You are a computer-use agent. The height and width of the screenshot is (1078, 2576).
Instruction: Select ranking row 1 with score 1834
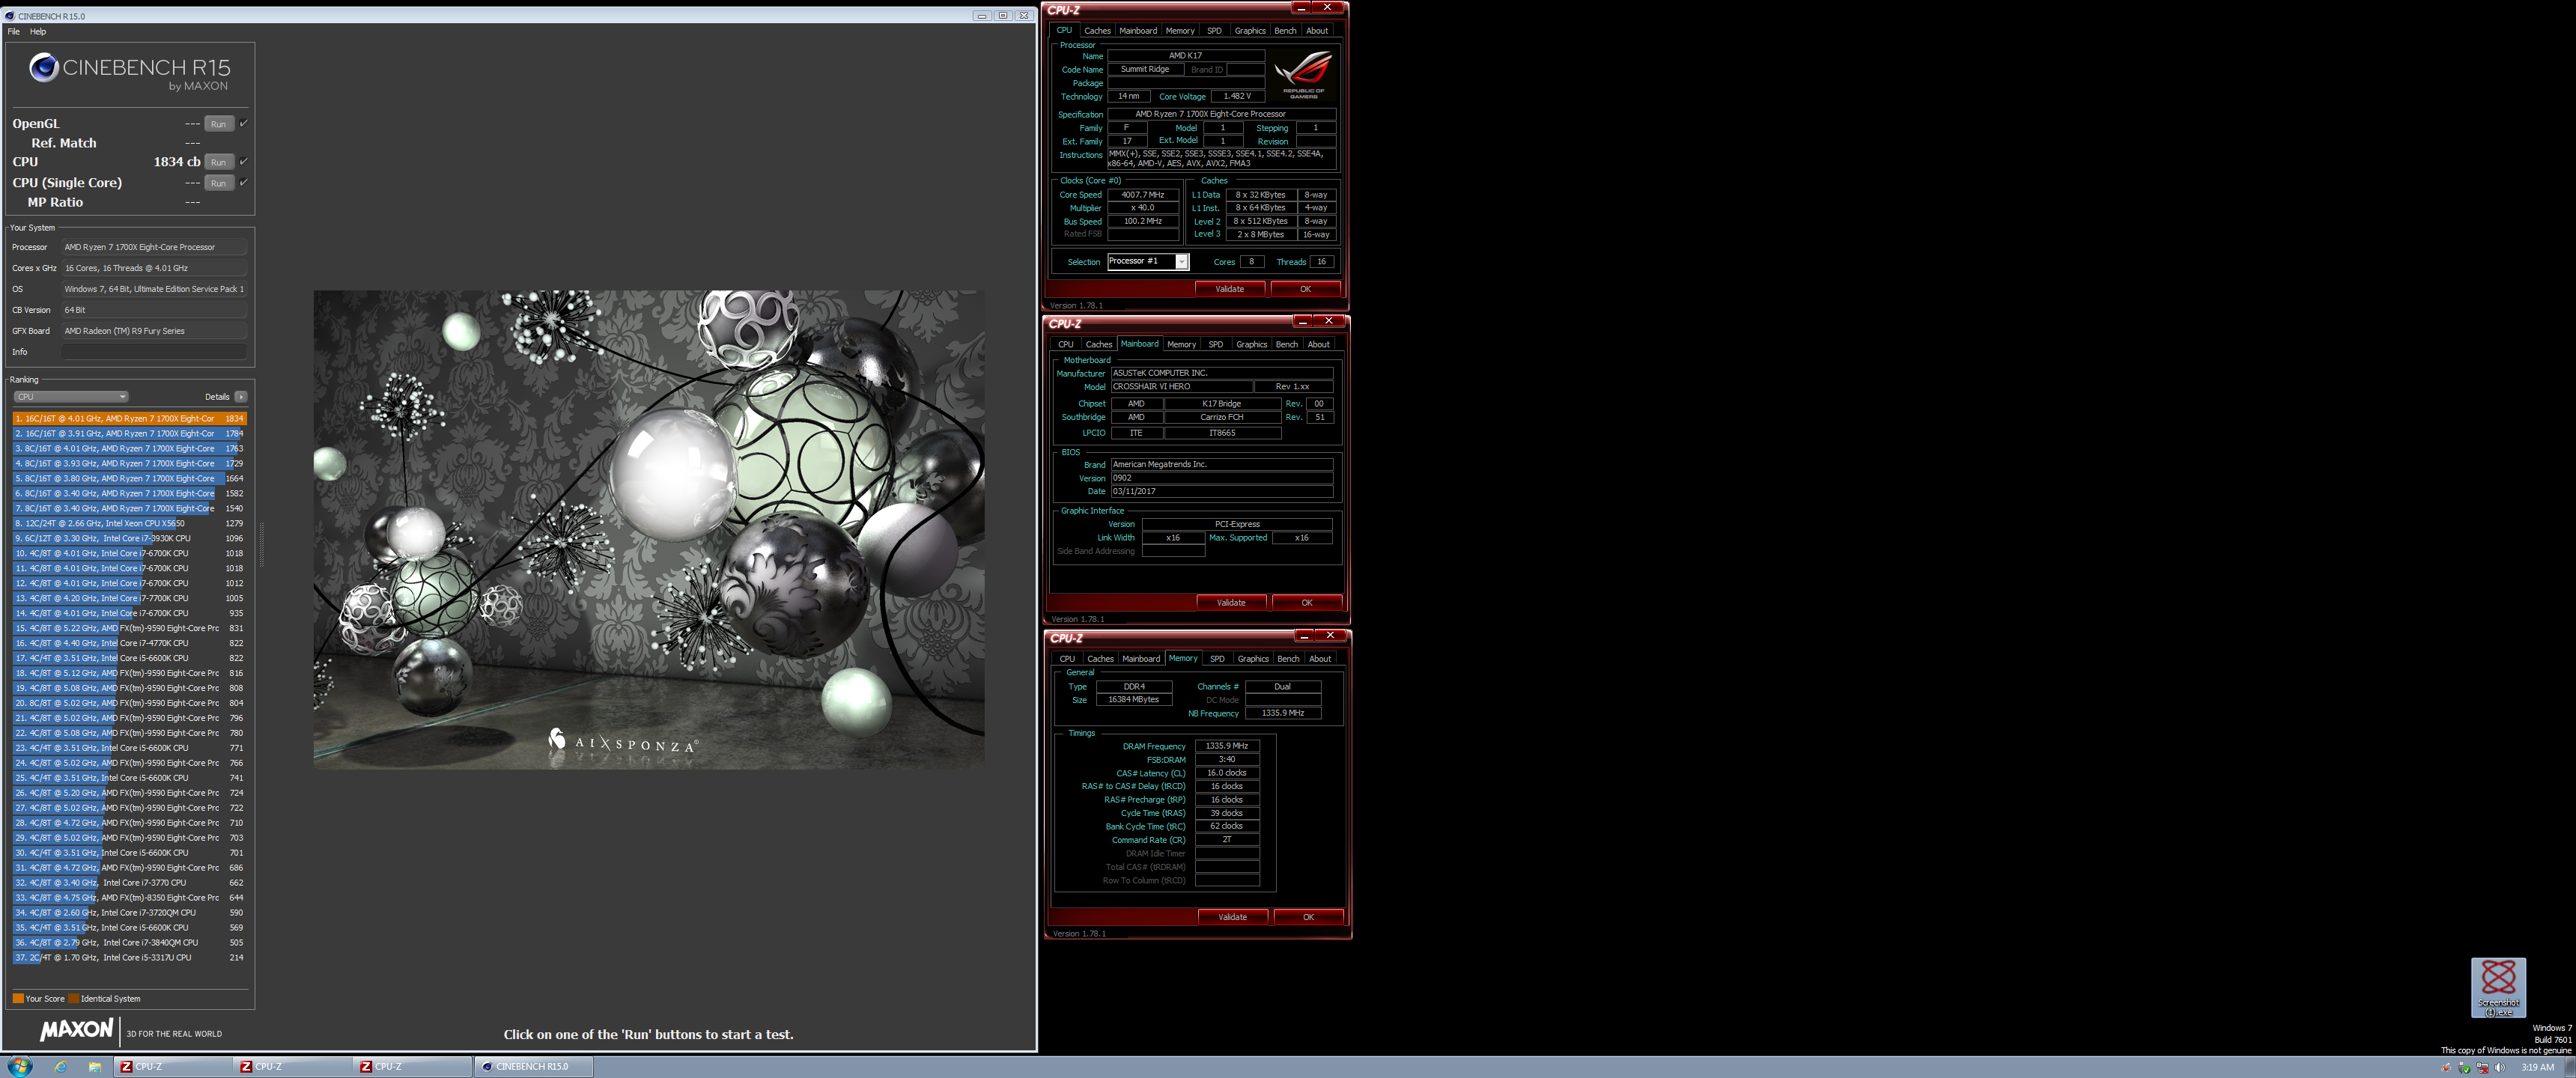(x=129, y=418)
